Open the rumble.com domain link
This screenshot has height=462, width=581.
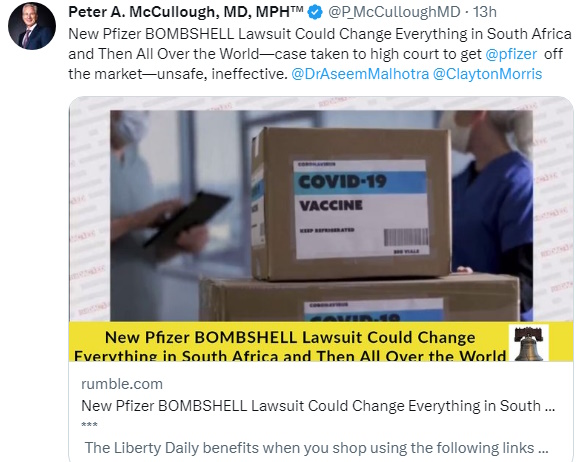point(122,384)
